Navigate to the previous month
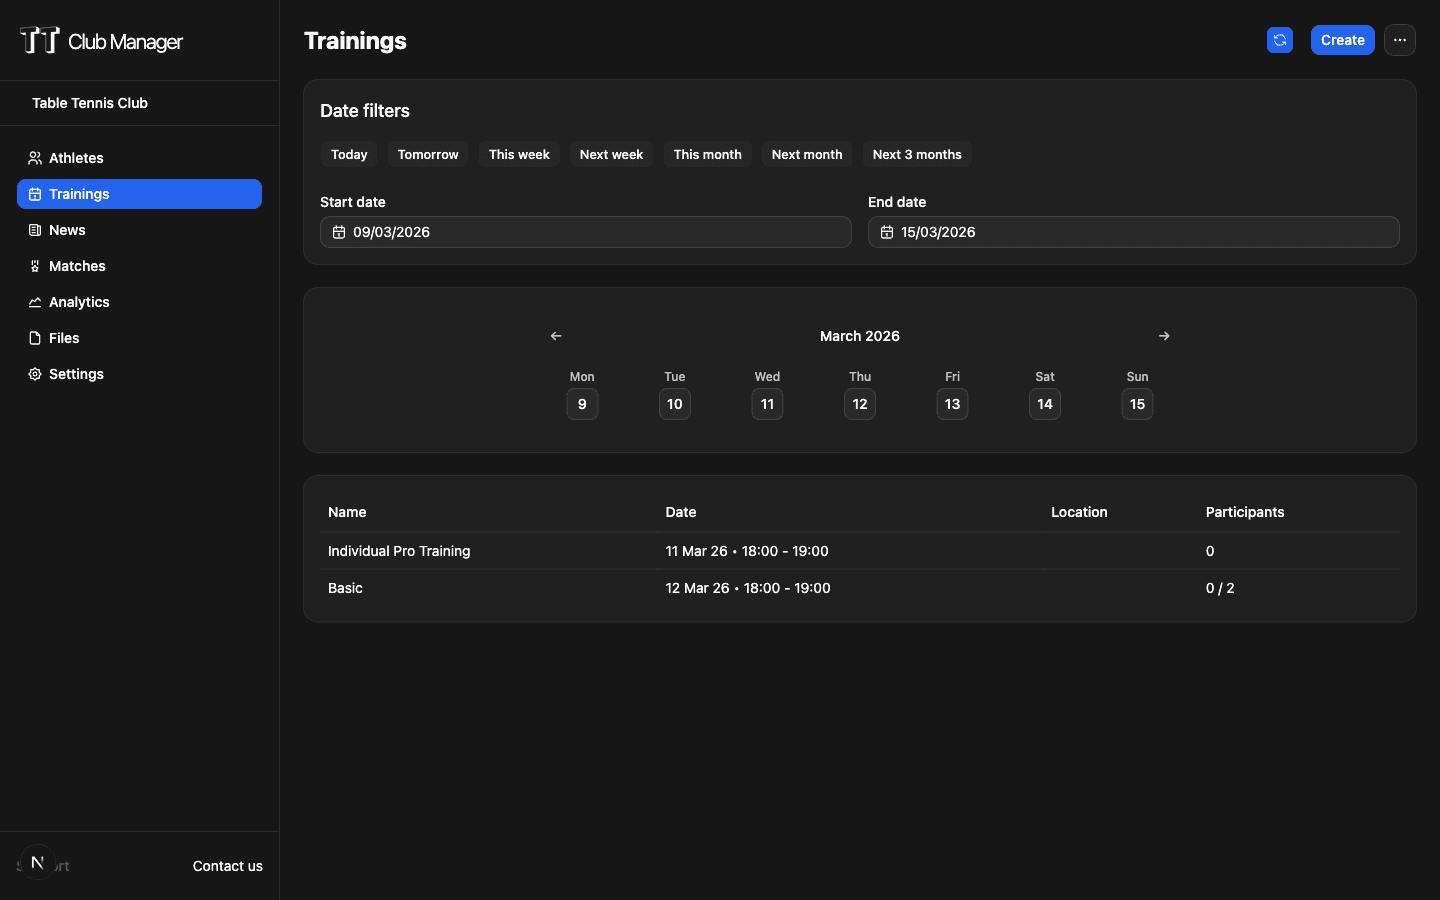 point(556,336)
